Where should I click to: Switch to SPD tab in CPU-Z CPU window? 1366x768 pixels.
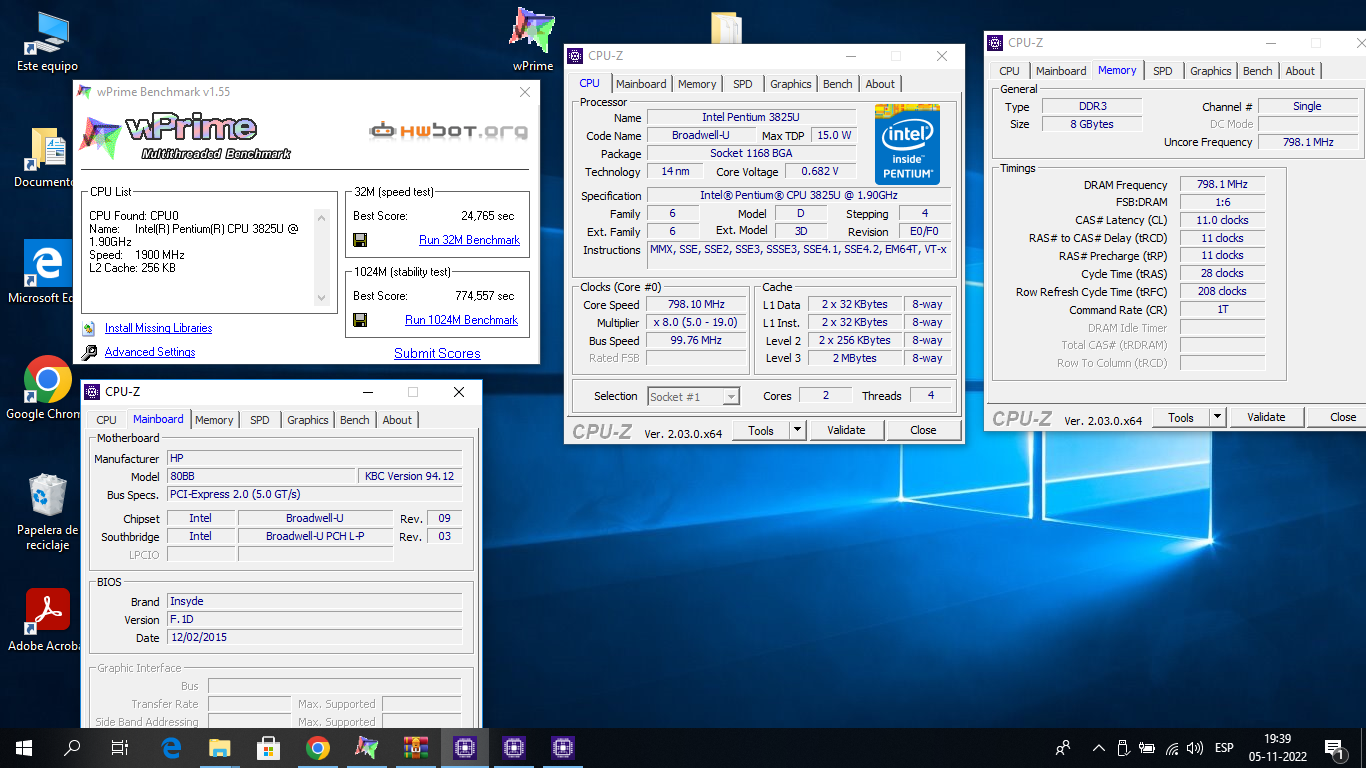tap(743, 84)
